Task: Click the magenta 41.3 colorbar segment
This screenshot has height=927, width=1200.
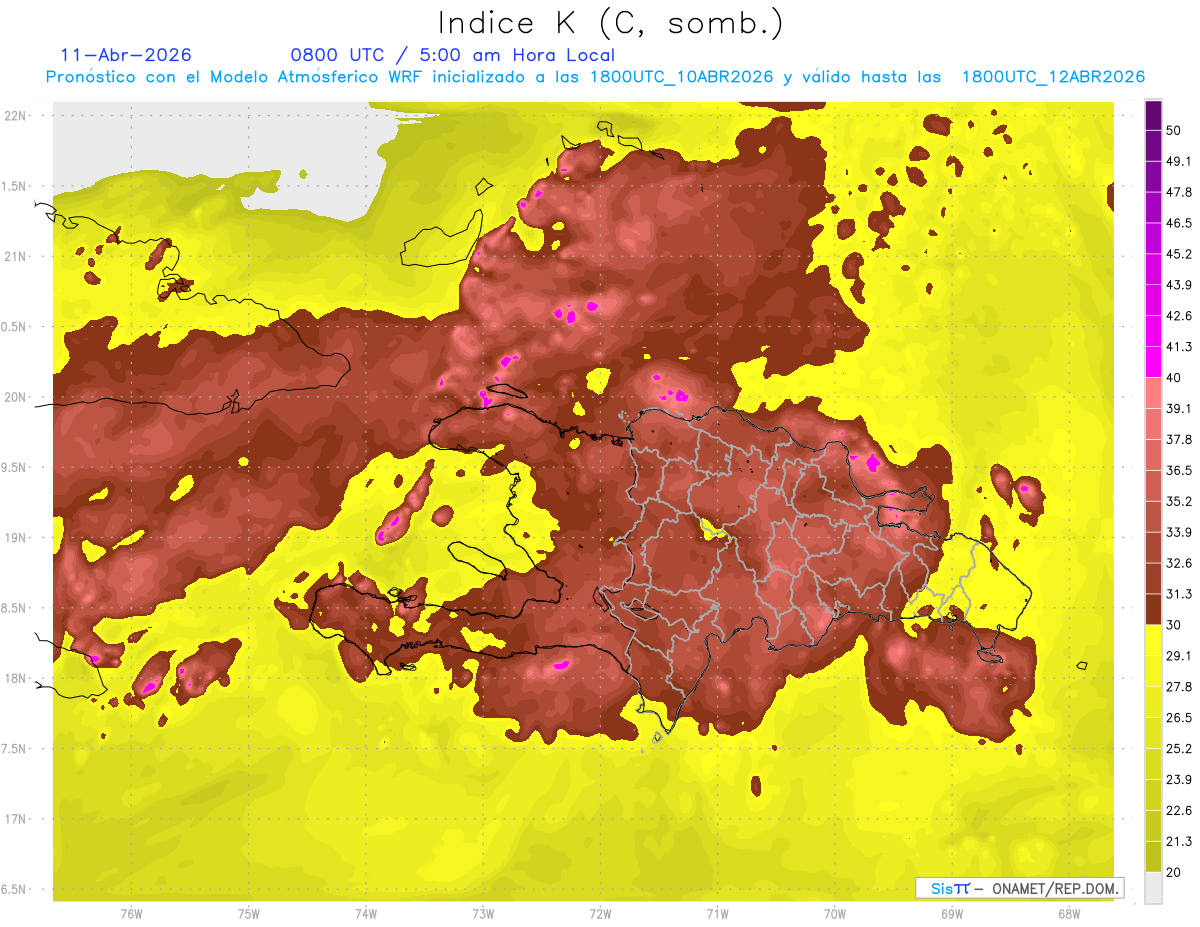Action: (1153, 362)
